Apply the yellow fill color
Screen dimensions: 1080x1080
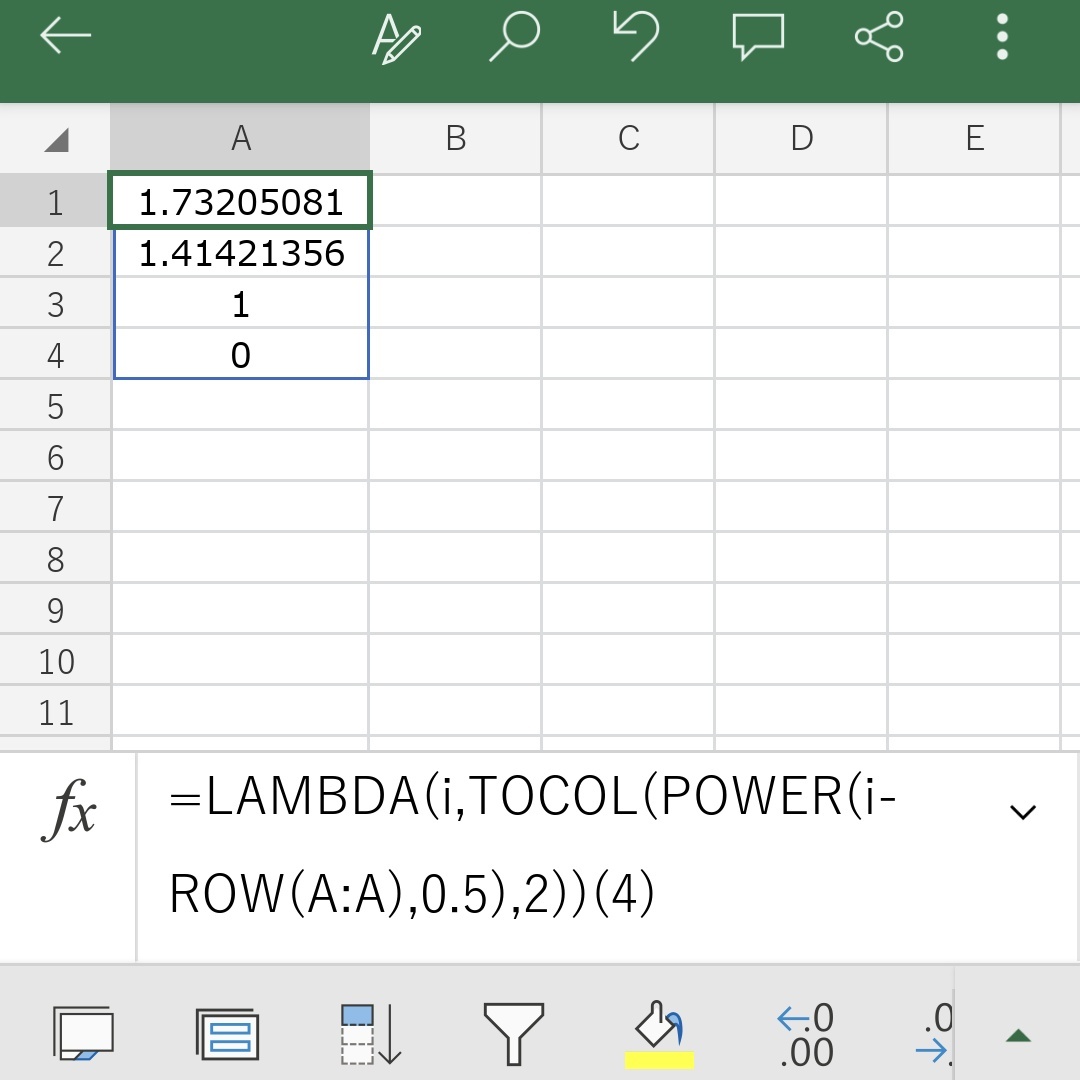(x=659, y=1034)
